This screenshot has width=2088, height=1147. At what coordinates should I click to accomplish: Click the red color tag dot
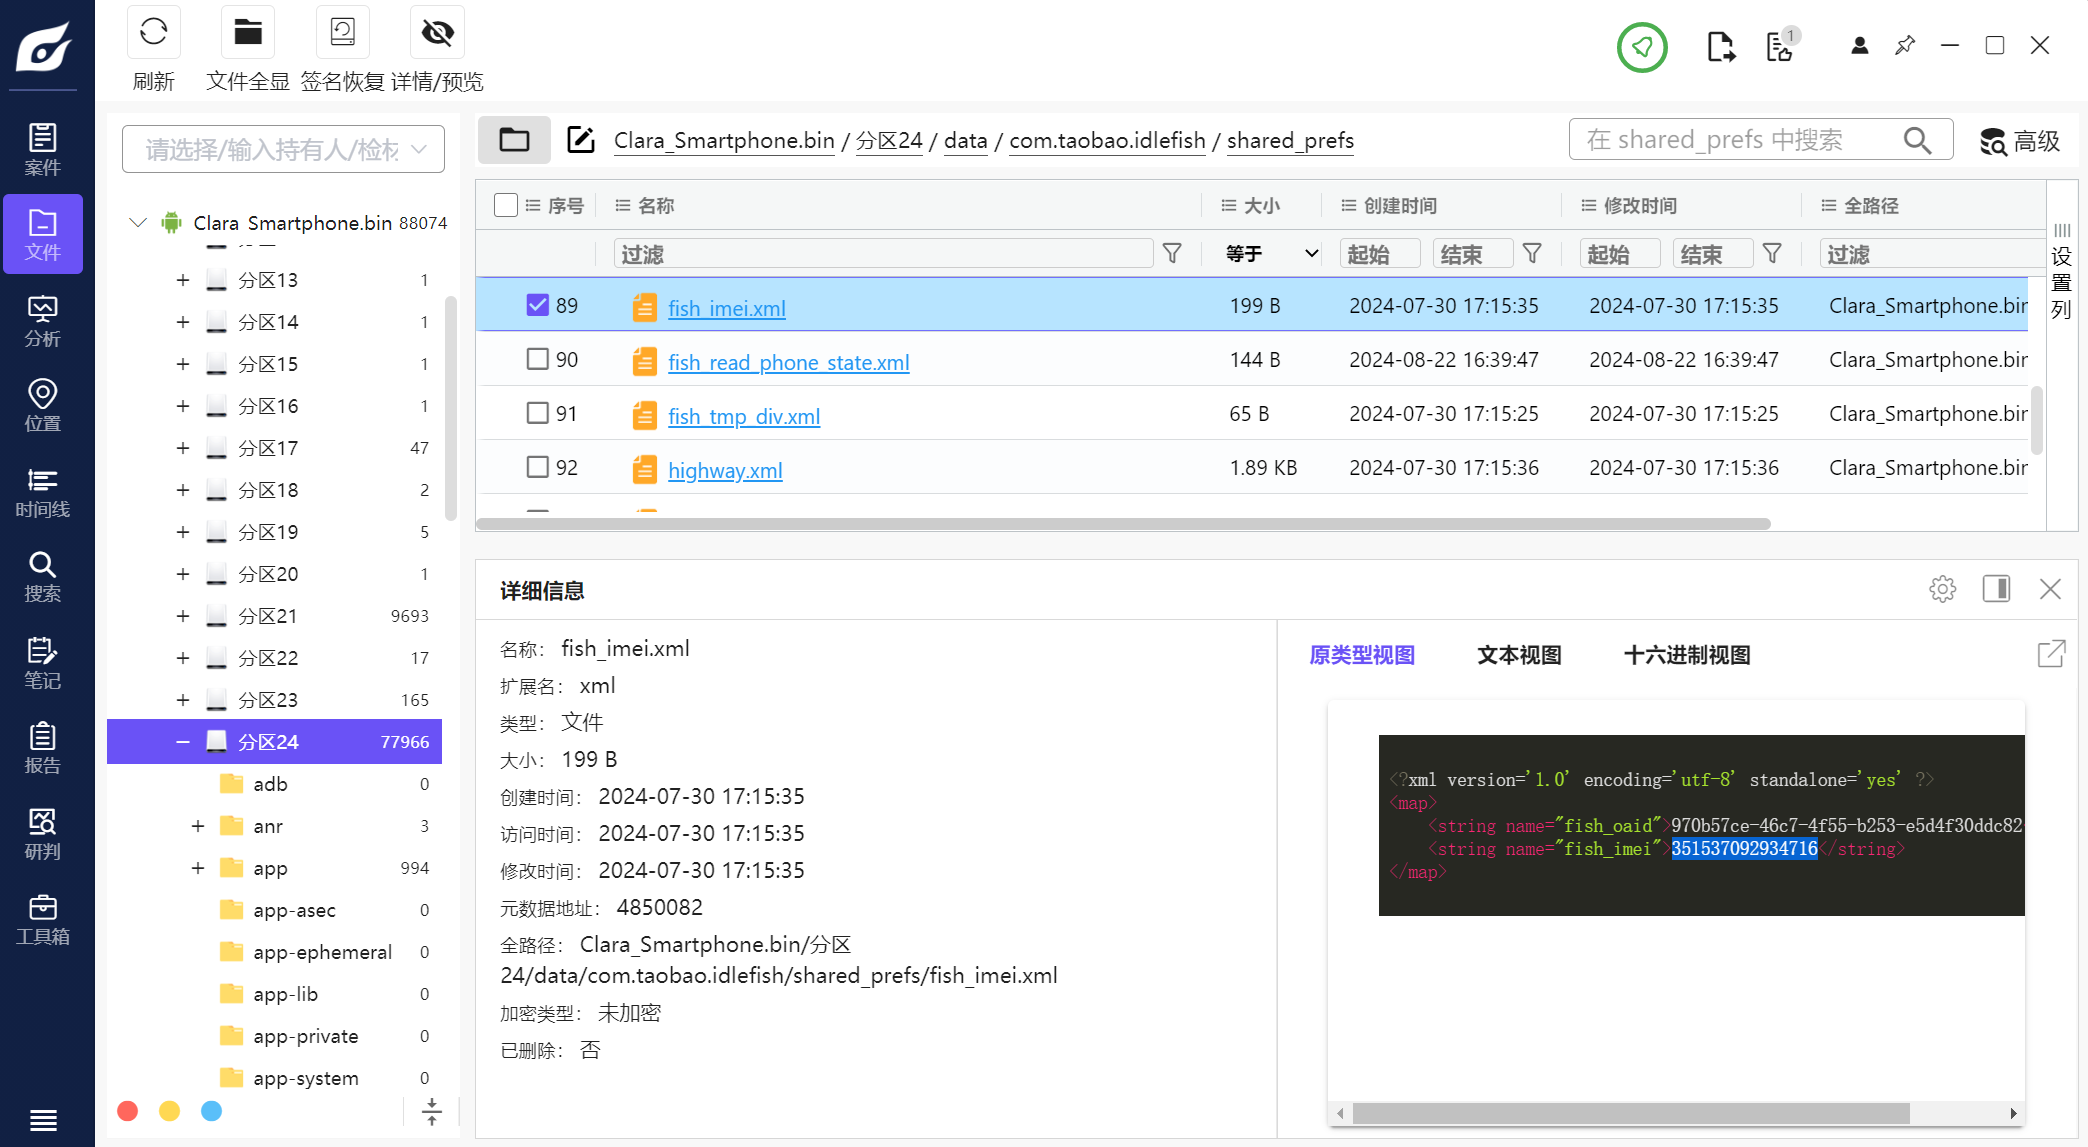(128, 1111)
